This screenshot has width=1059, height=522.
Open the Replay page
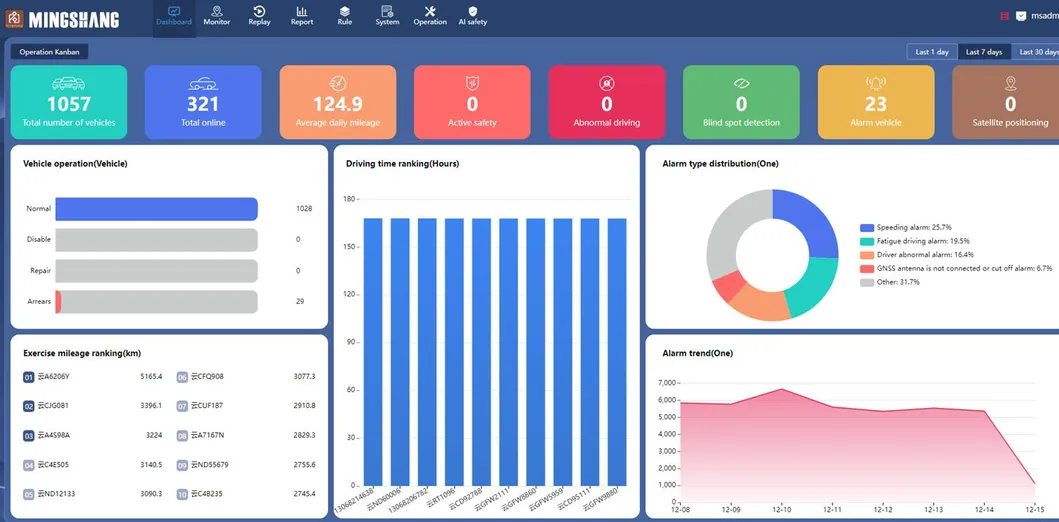coord(259,15)
